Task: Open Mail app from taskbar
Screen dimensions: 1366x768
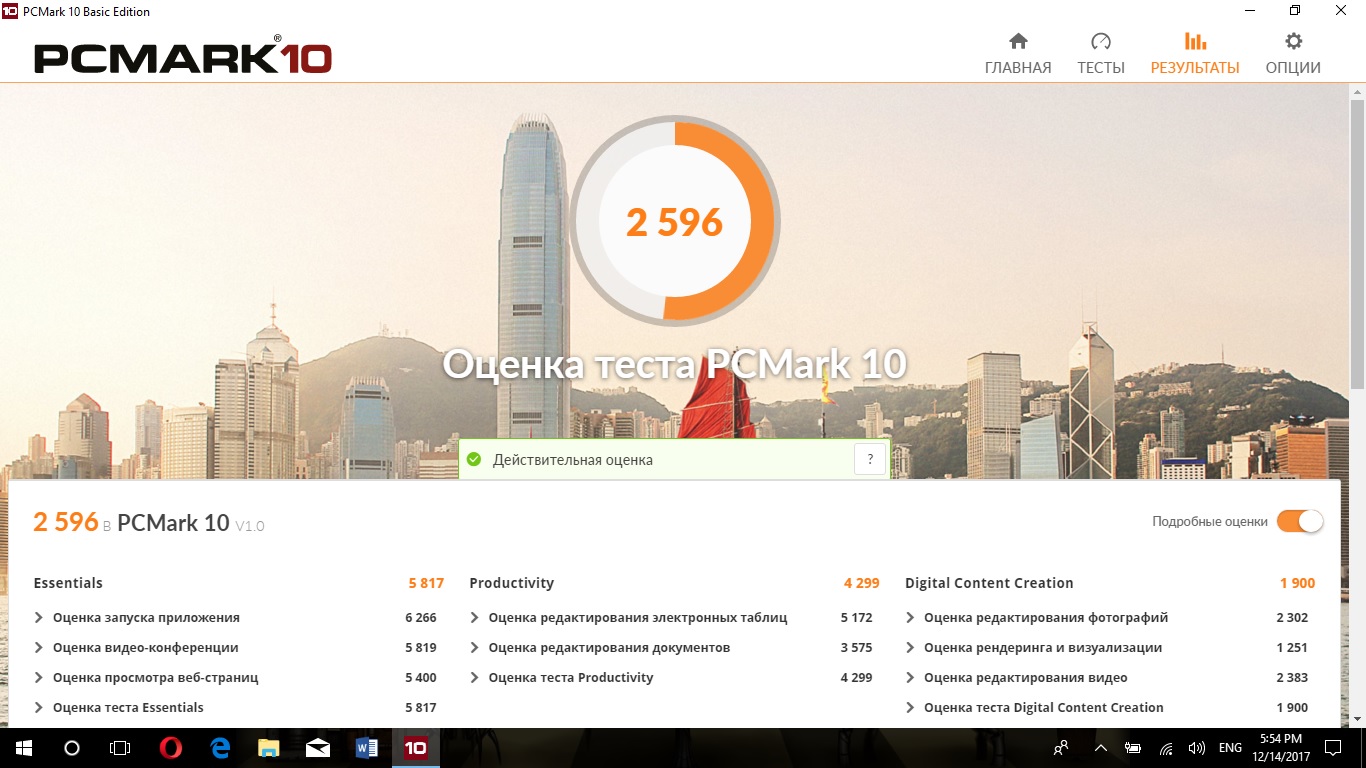Action: coord(318,748)
